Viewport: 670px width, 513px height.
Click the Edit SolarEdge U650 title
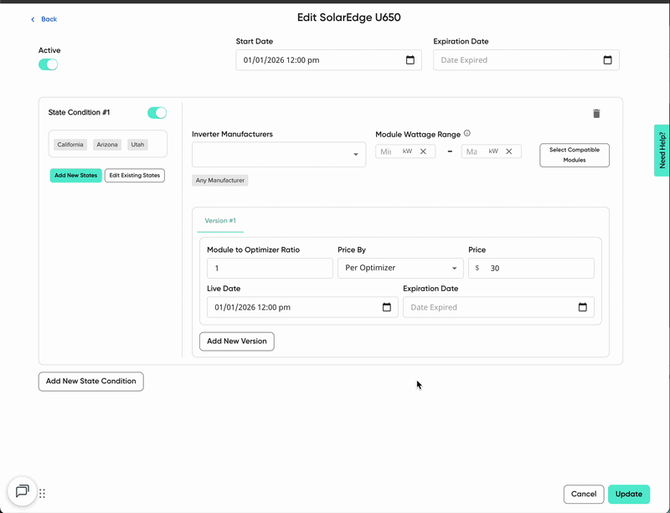[x=349, y=18]
